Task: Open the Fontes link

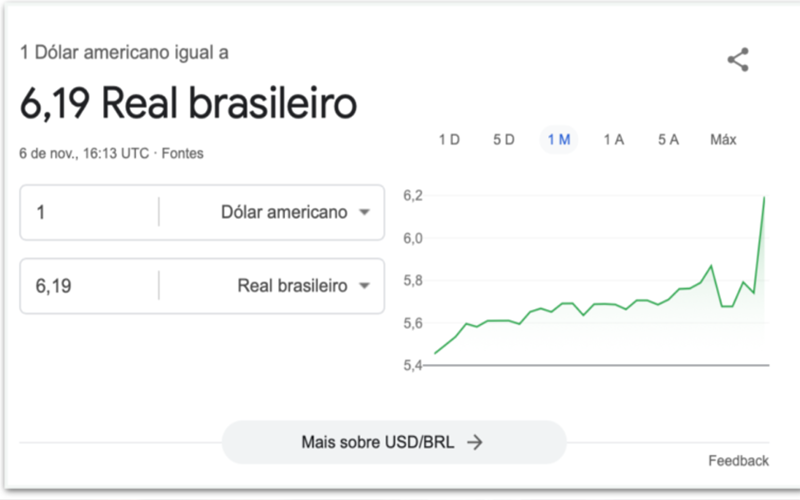Action: [184, 154]
